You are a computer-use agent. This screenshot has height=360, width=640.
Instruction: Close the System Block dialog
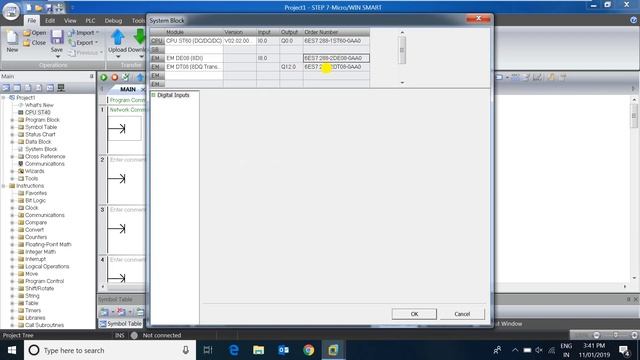coord(478,19)
